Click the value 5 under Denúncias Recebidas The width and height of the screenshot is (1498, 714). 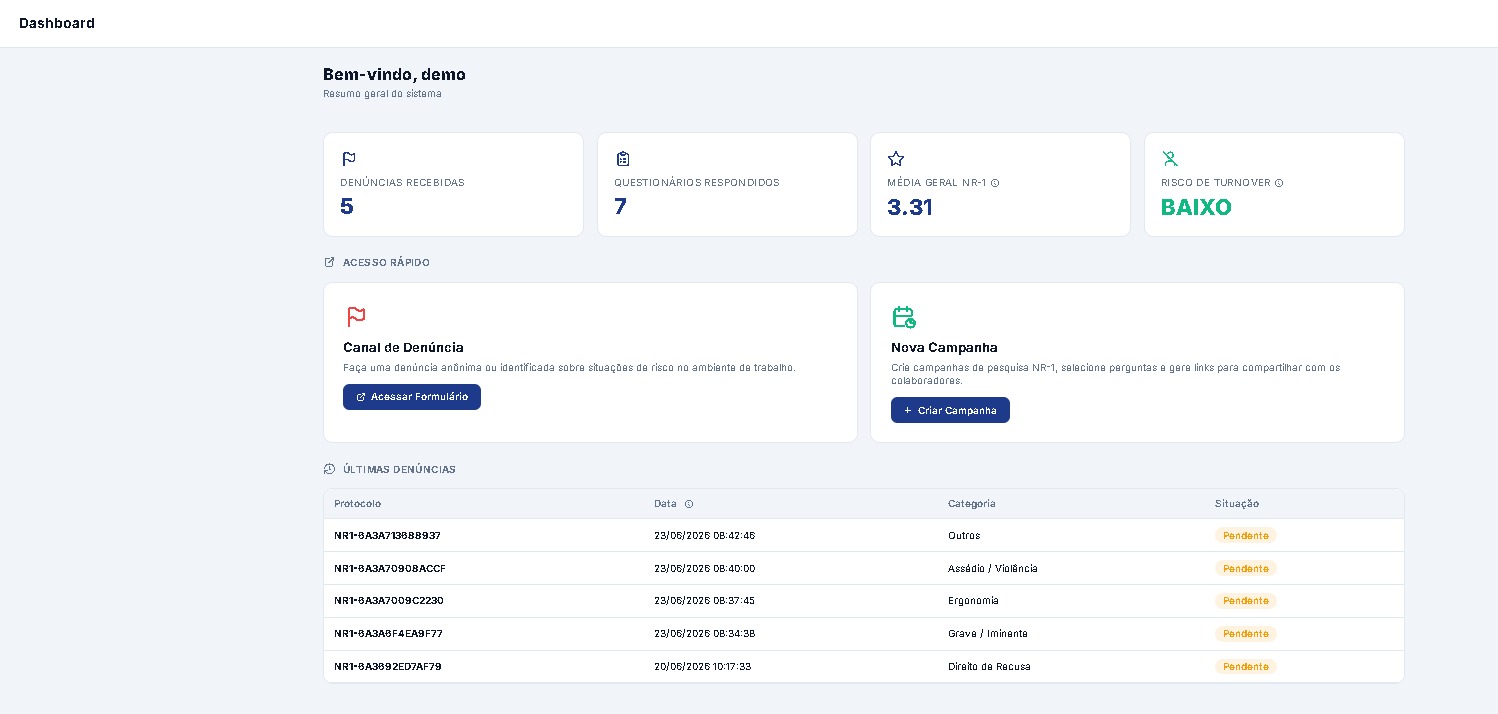[x=347, y=207]
